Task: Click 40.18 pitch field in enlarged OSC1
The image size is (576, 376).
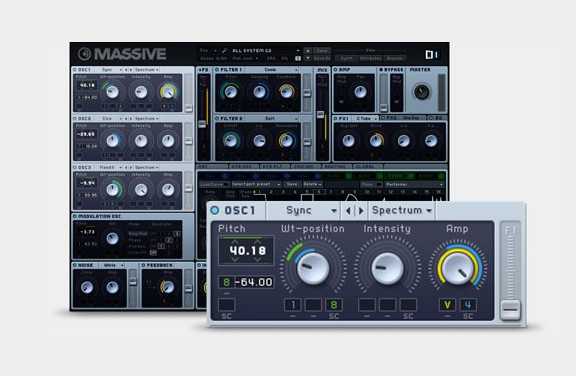Action: pos(247,251)
